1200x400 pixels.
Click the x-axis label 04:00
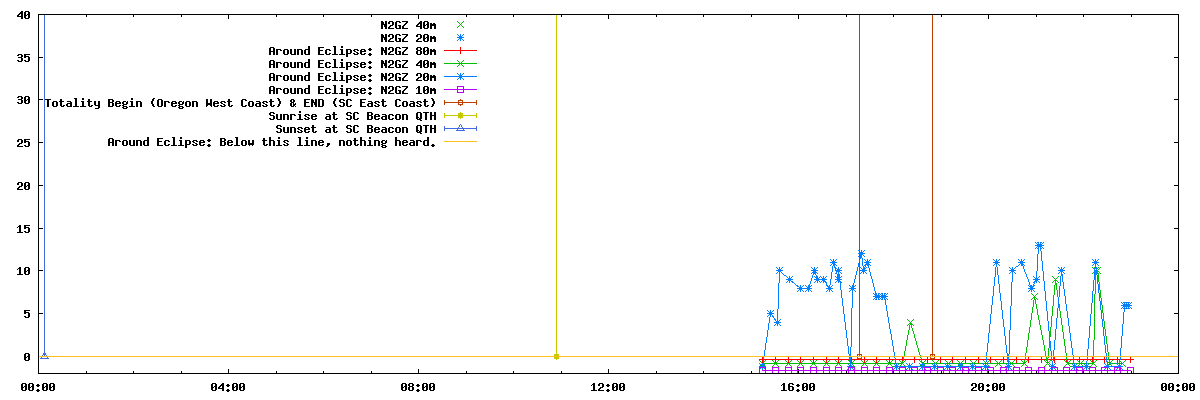point(228,387)
